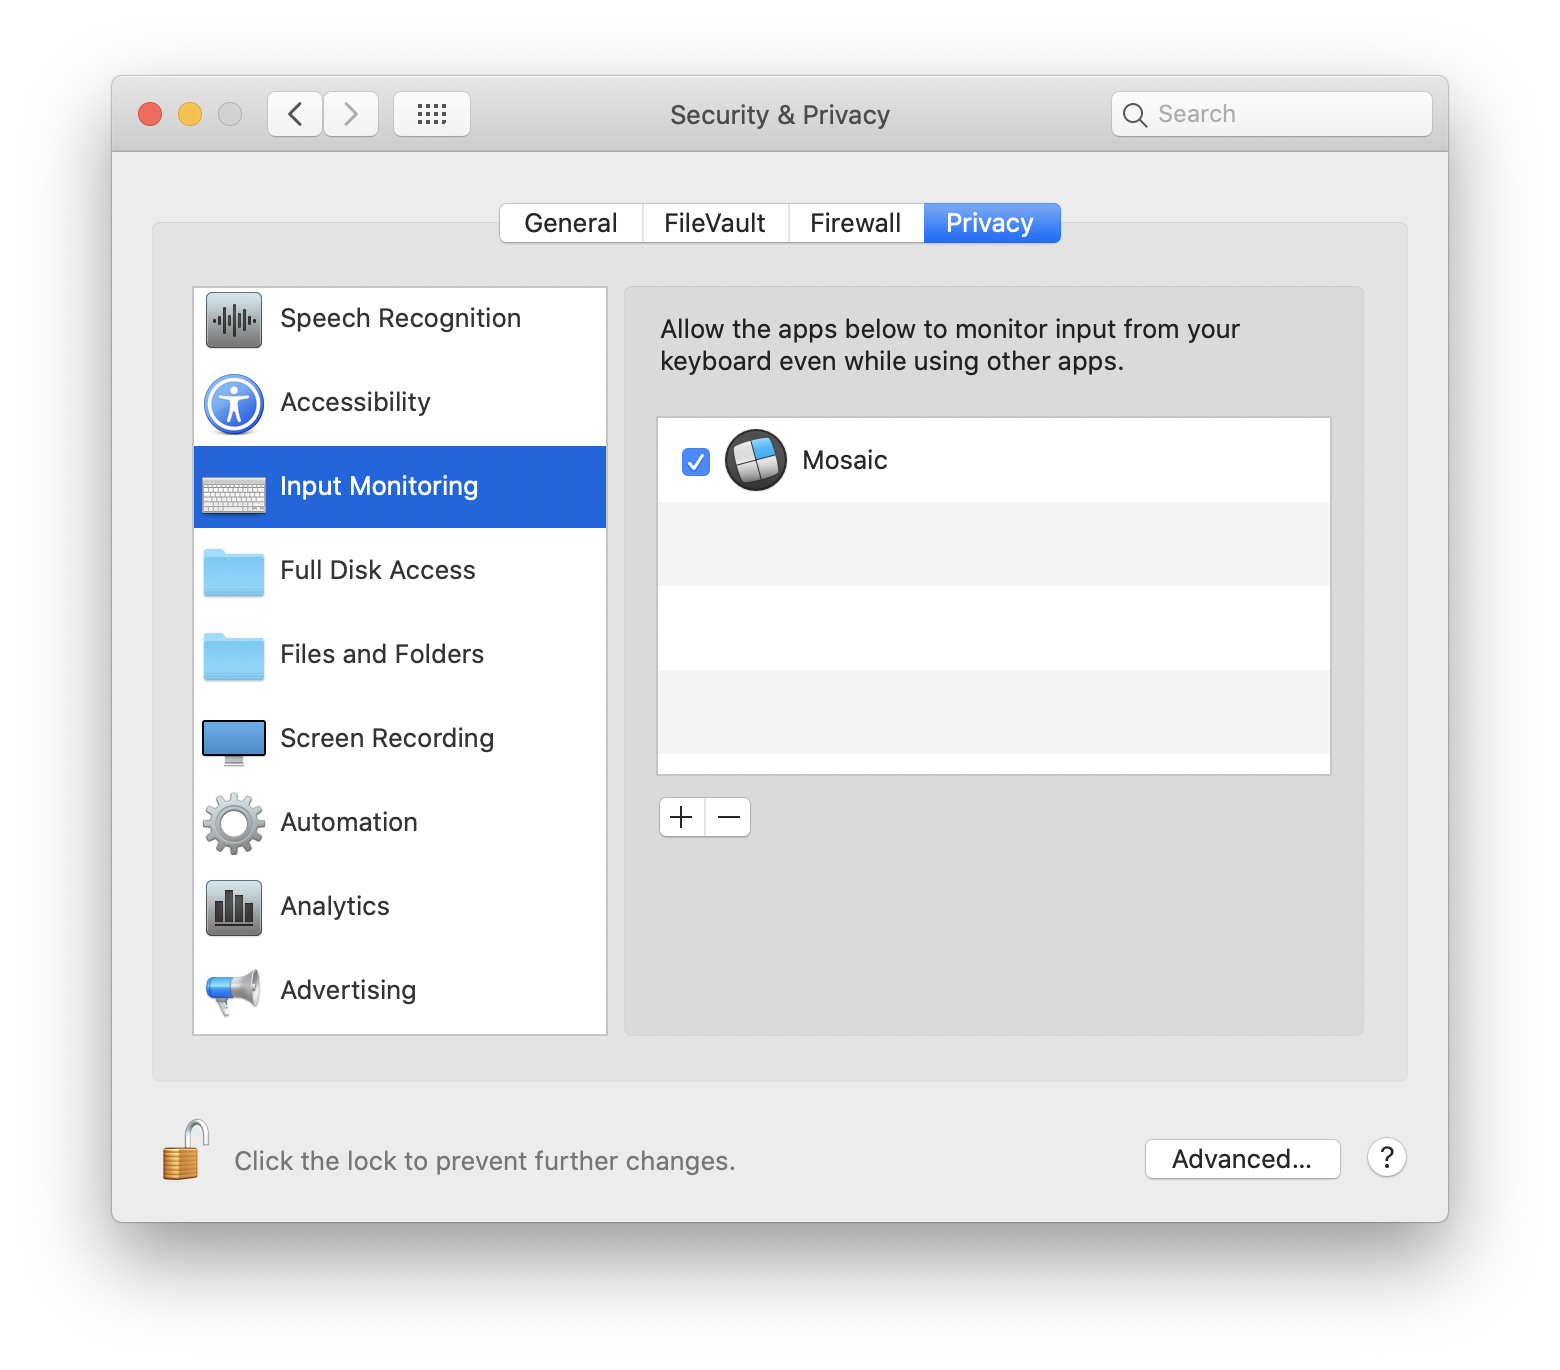
Task: Show all preferences grid button
Action: 432,114
